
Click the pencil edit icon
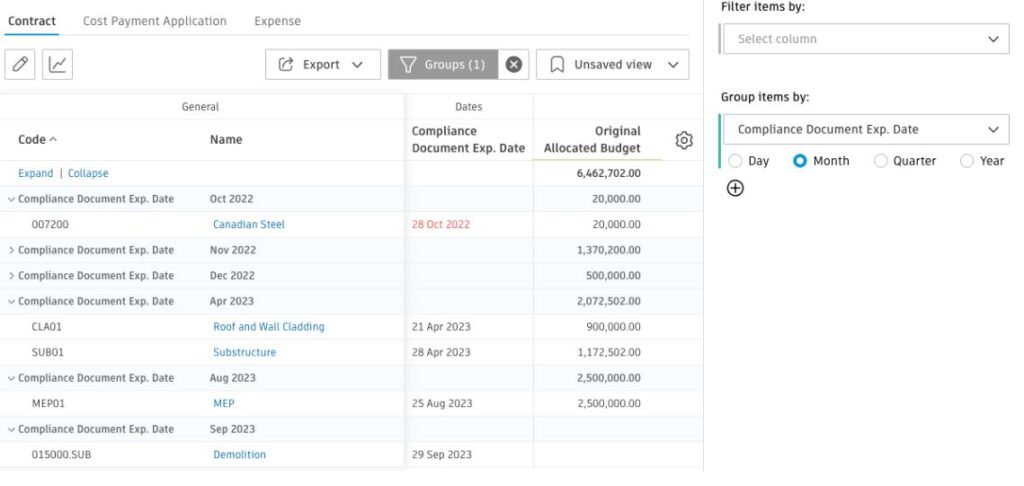click(20, 65)
